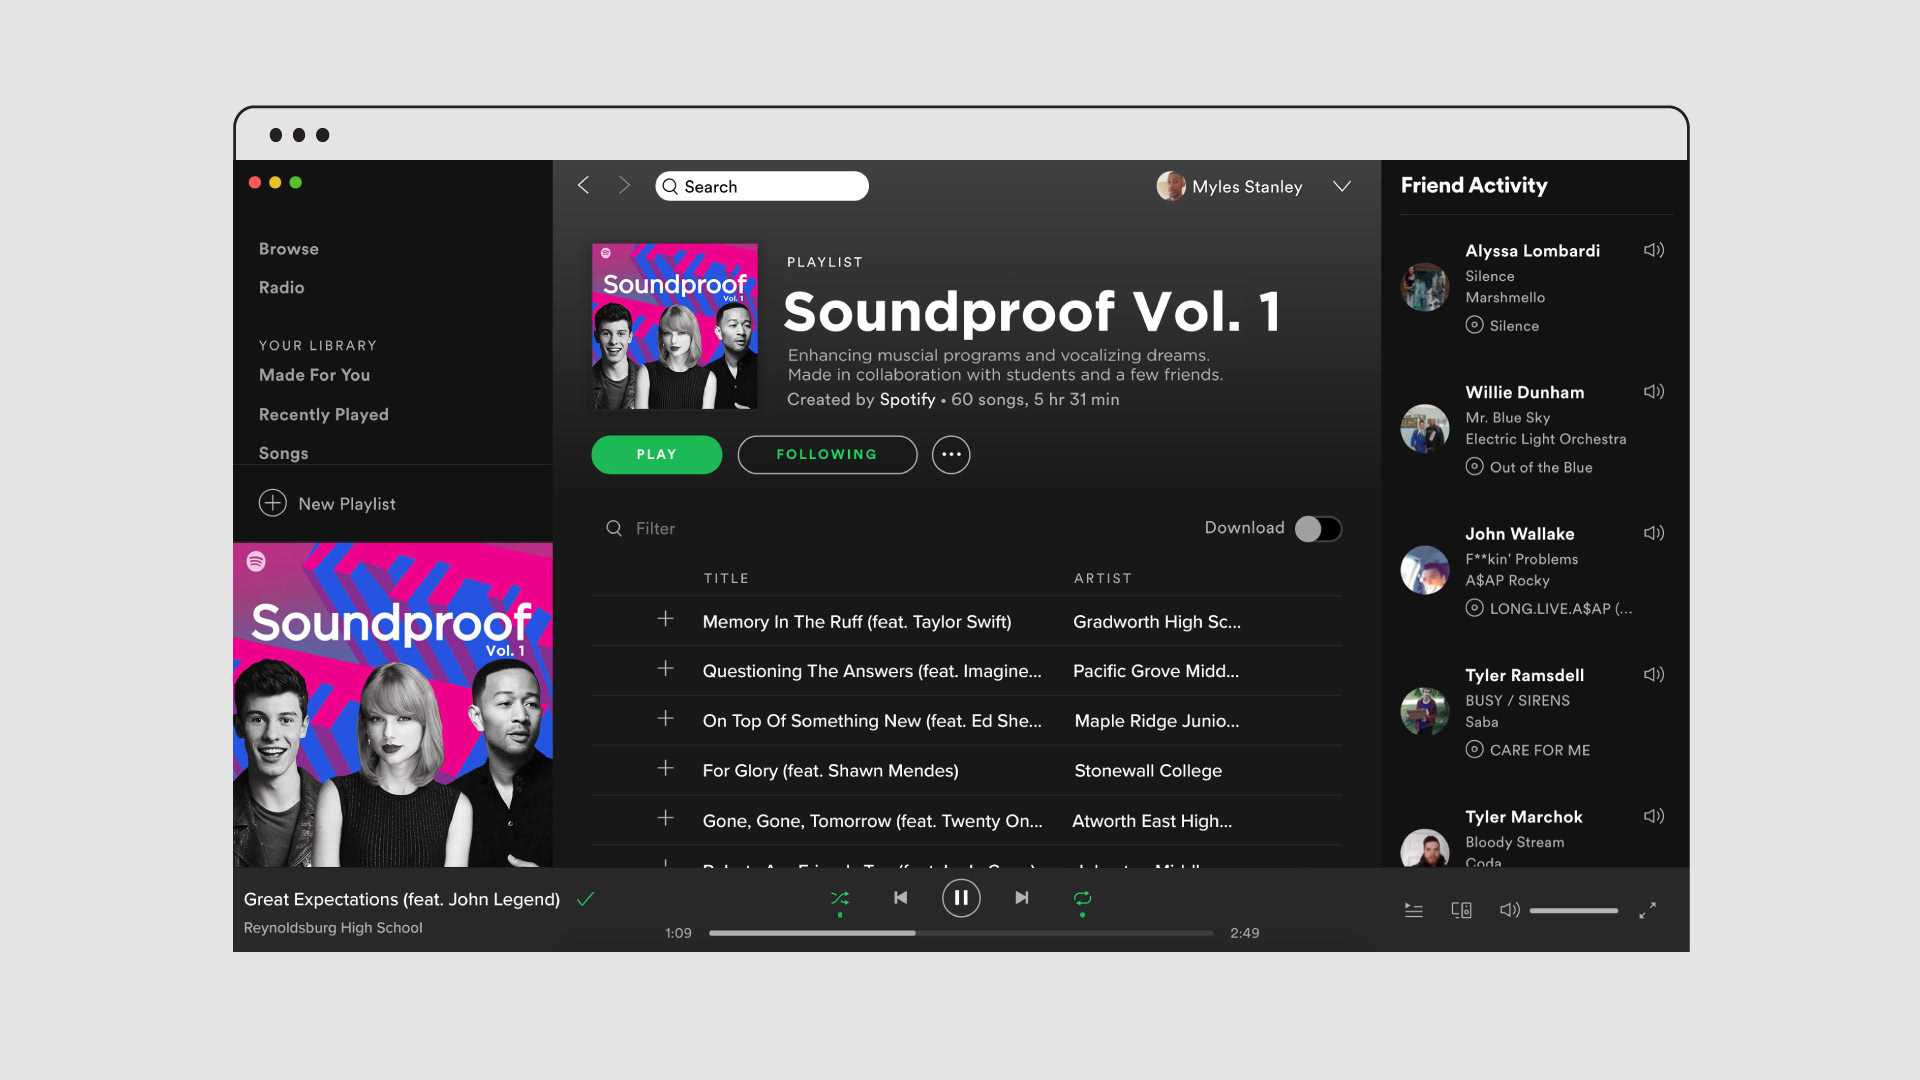Open Recently Played in library
Image resolution: width=1920 pixels, height=1080 pixels.
(323, 414)
